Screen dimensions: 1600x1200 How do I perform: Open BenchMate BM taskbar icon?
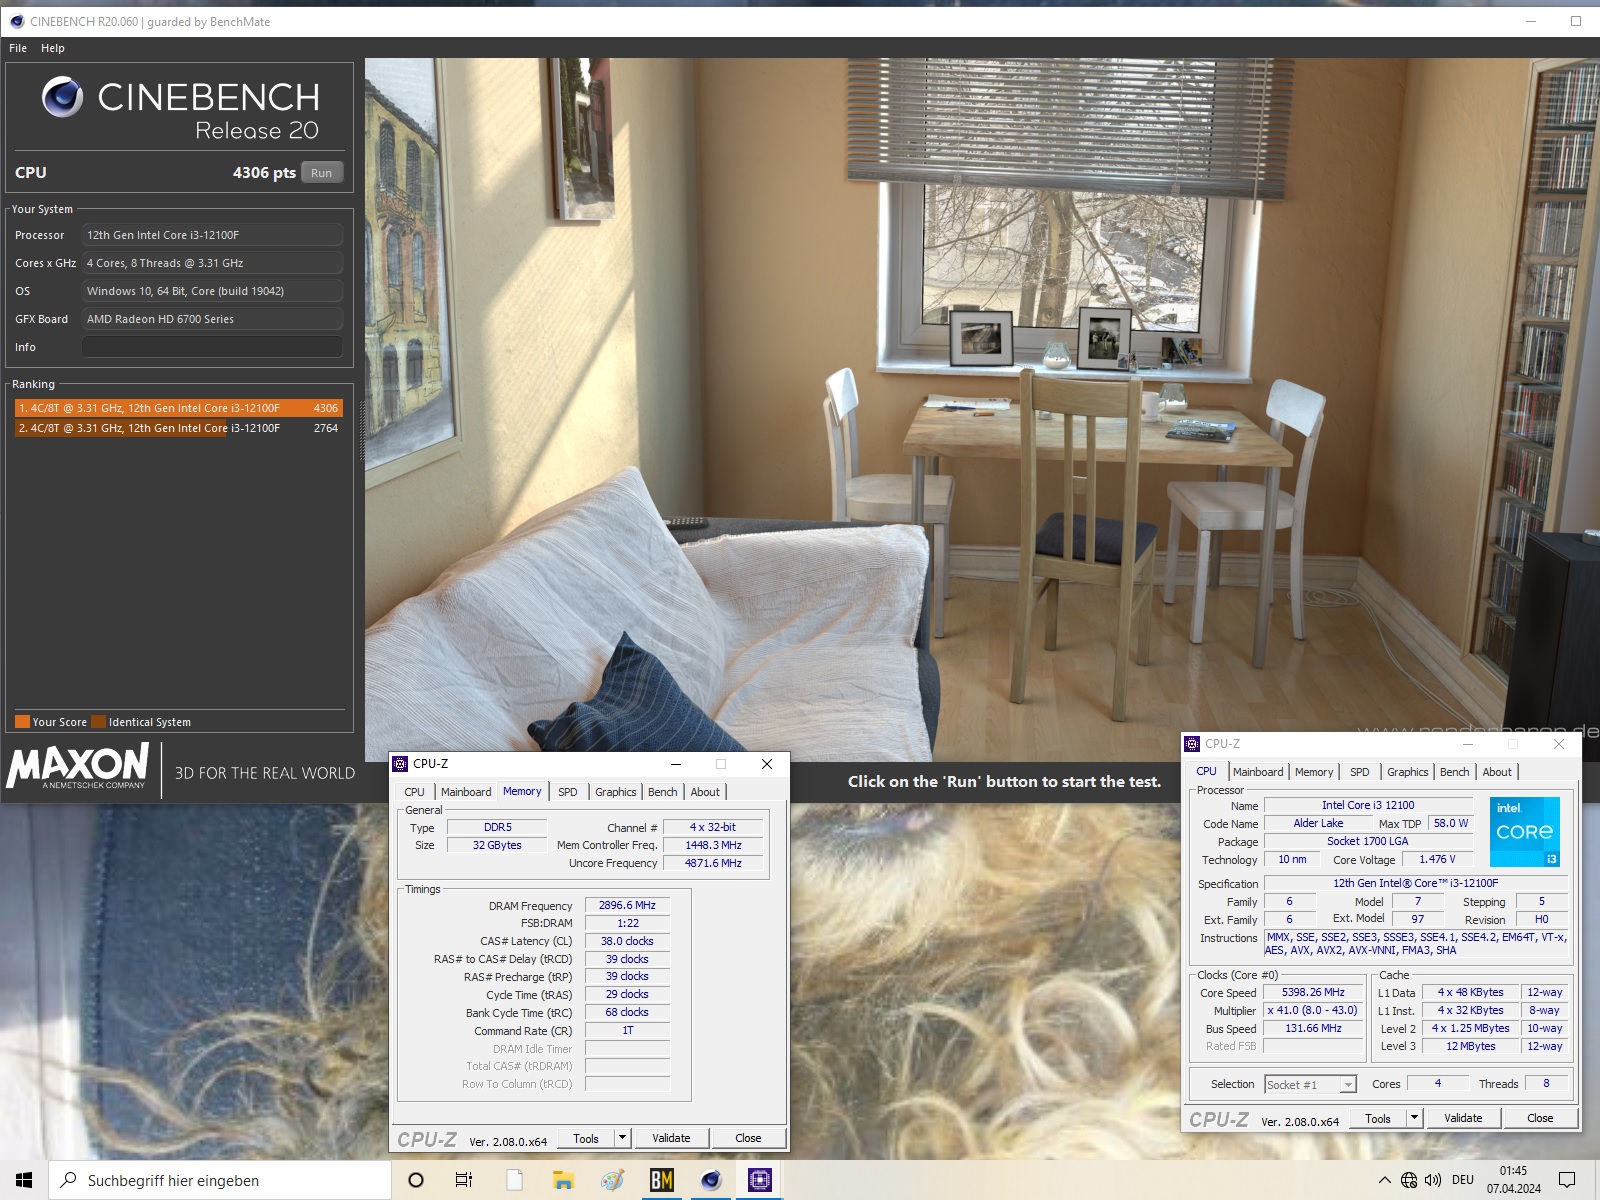coord(661,1180)
